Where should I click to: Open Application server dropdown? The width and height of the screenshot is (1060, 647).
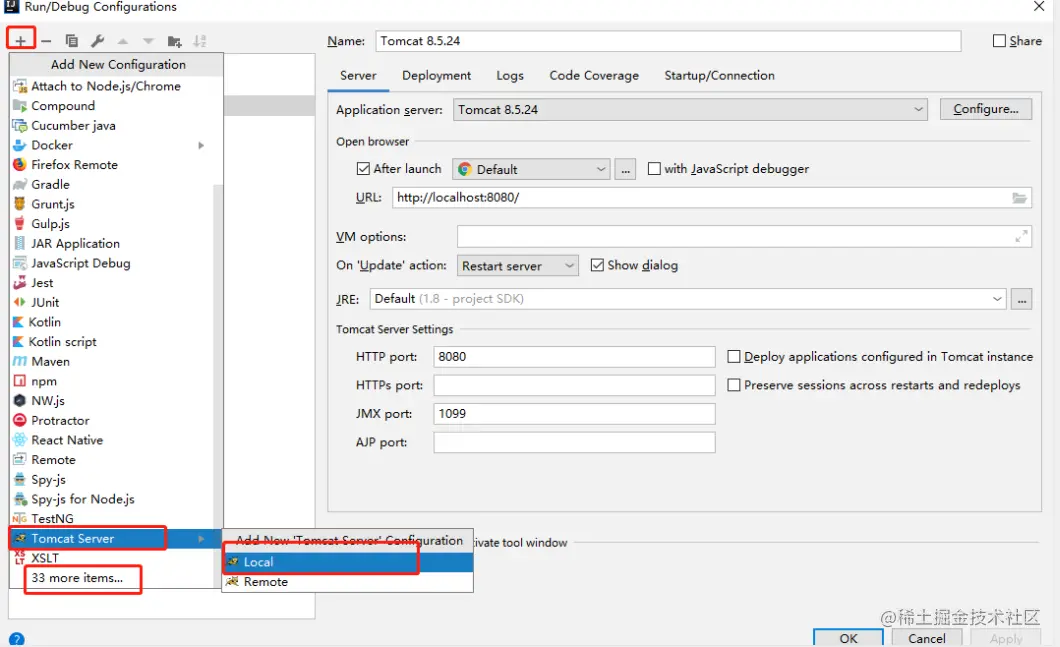tap(690, 110)
